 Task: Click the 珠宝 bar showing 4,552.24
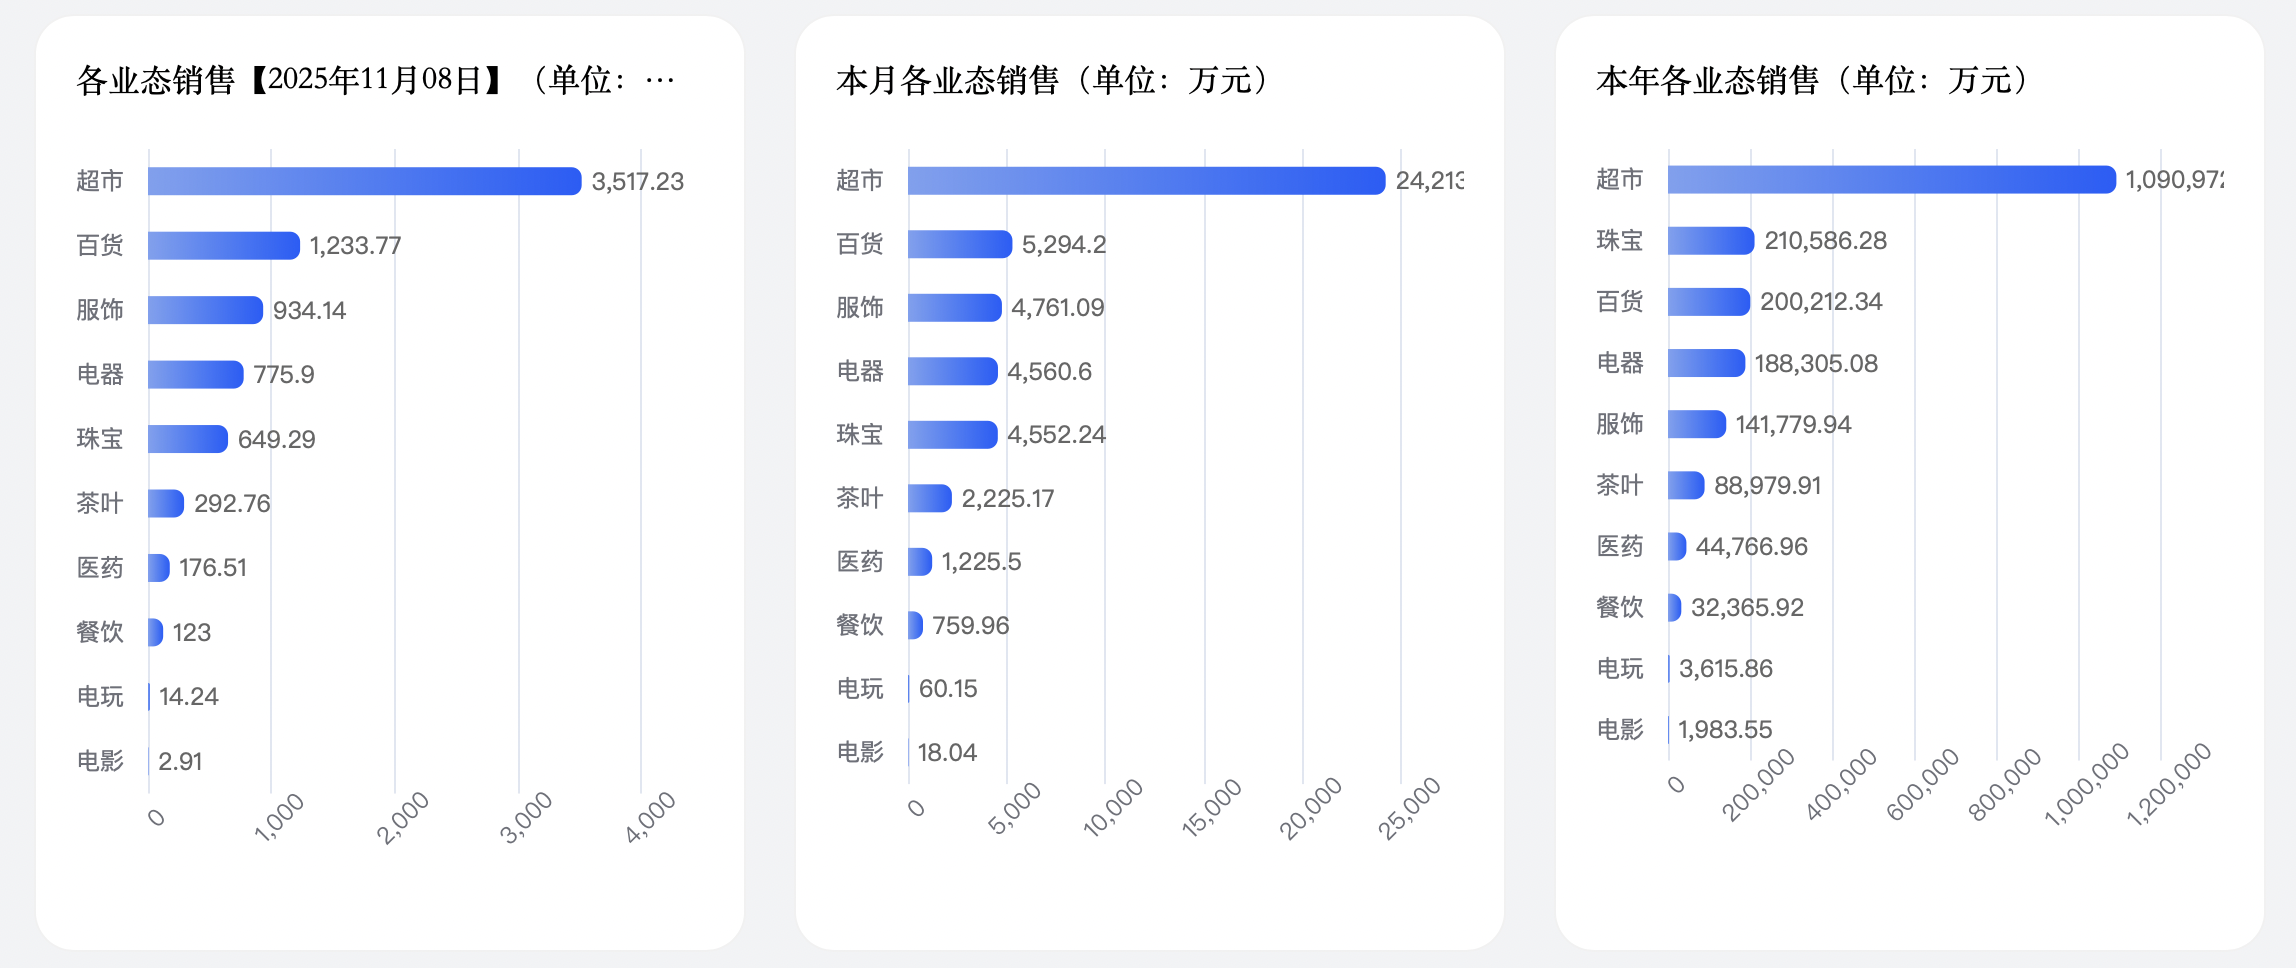click(952, 434)
